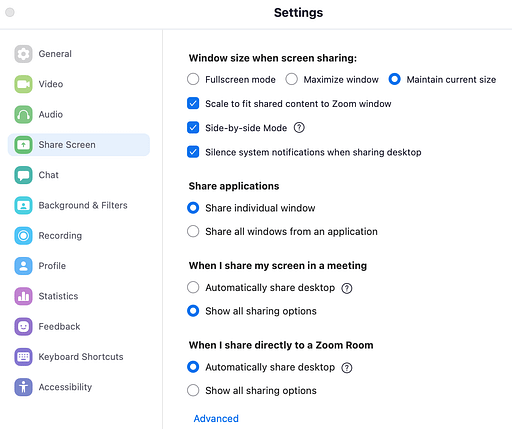Viewport: 512px width, 429px height.
Task: Open the Advanced link
Action: pos(216,418)
